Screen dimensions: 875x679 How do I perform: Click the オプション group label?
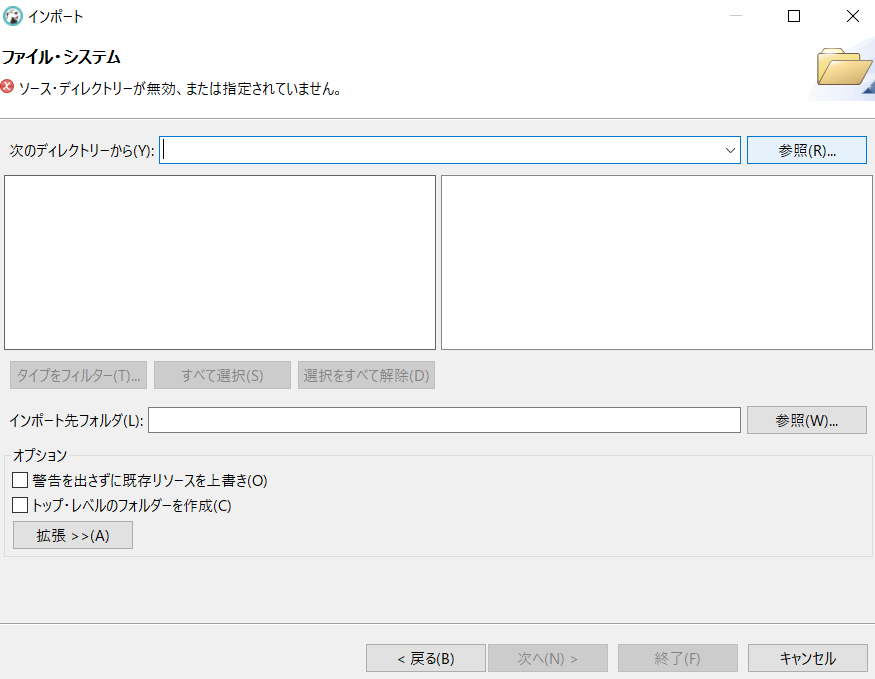point(40,455)
